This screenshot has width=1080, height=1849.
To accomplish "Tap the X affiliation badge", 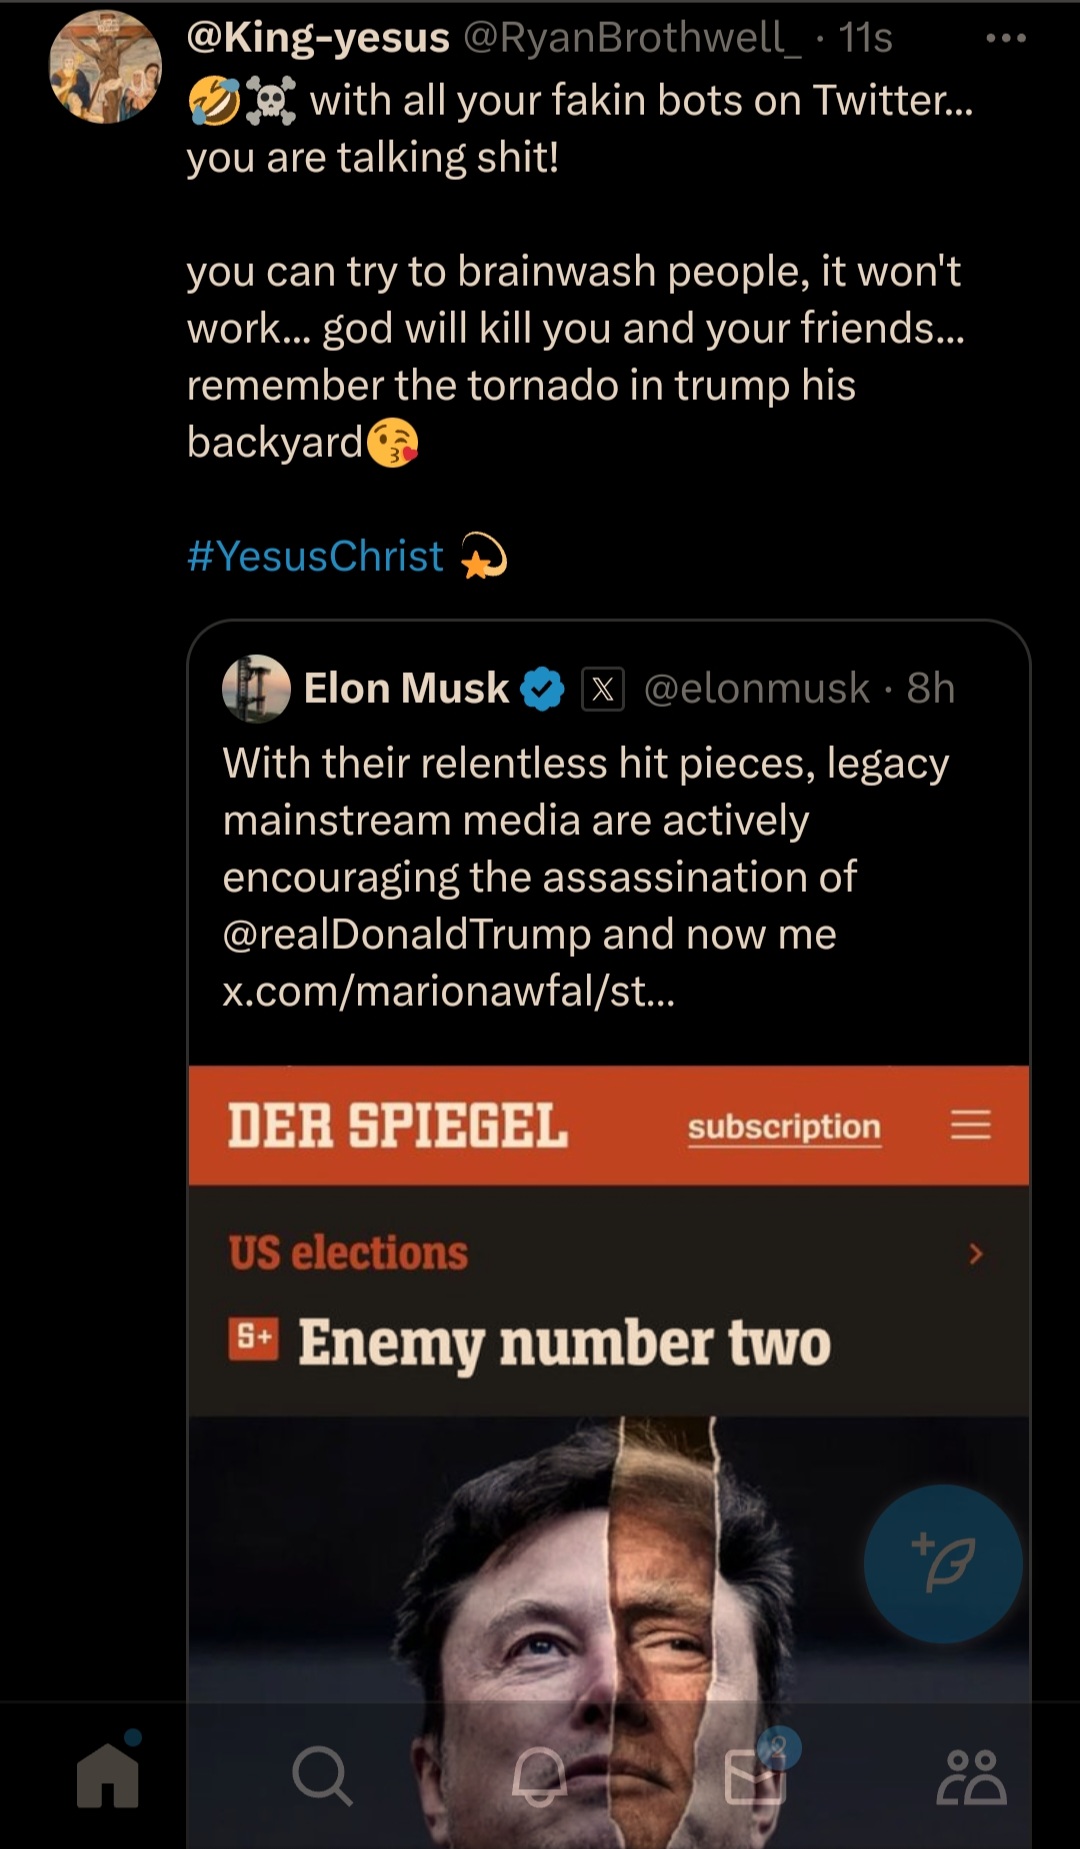I will click(603, 689).
